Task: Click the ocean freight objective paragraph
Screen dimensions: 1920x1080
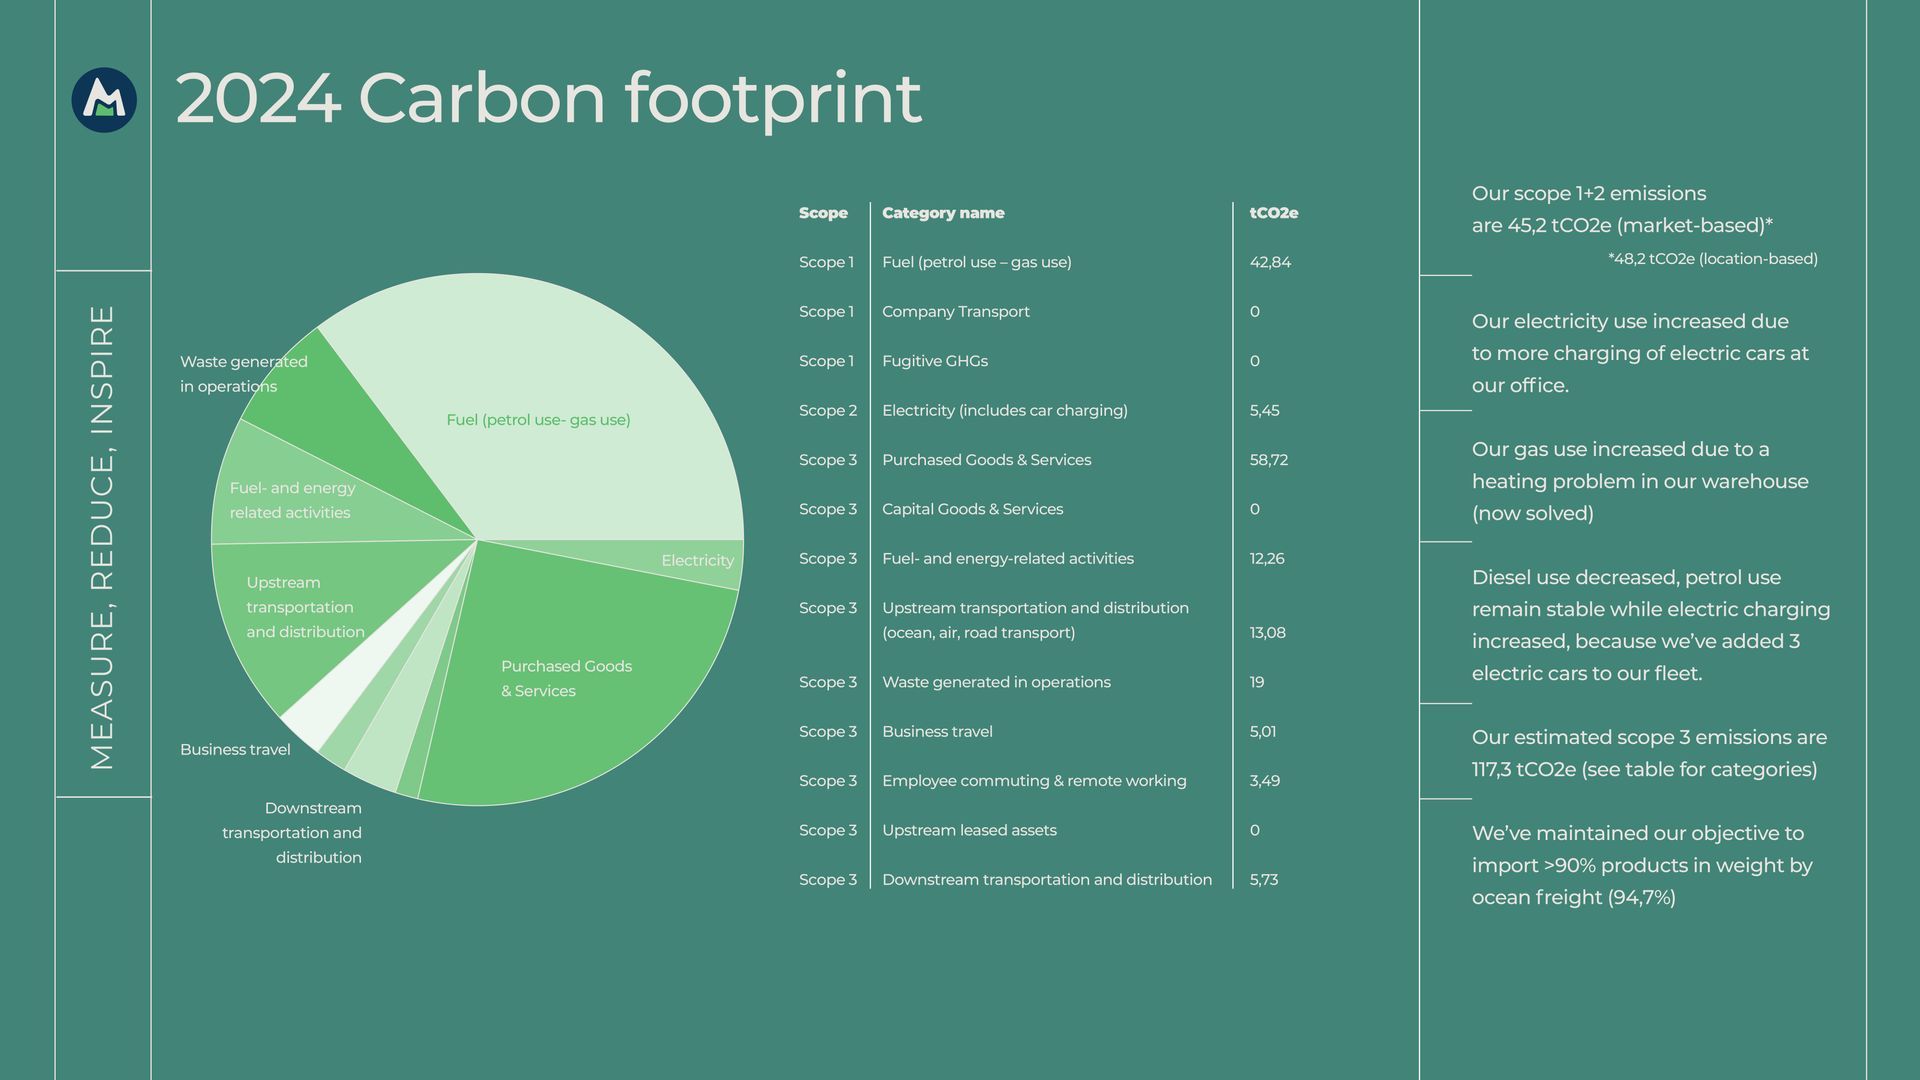Action: click(1641, 865)
